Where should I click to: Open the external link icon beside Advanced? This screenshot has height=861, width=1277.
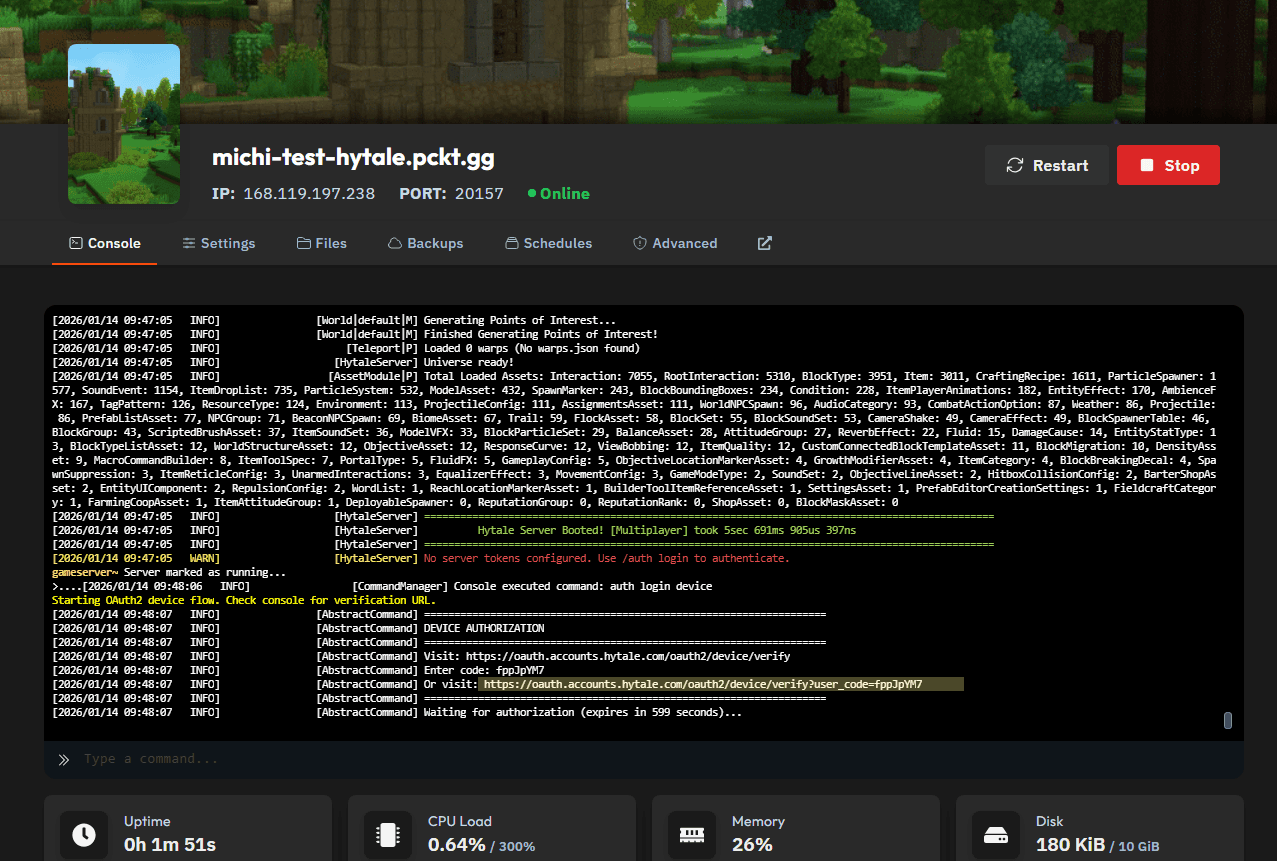tap(764, 242)
